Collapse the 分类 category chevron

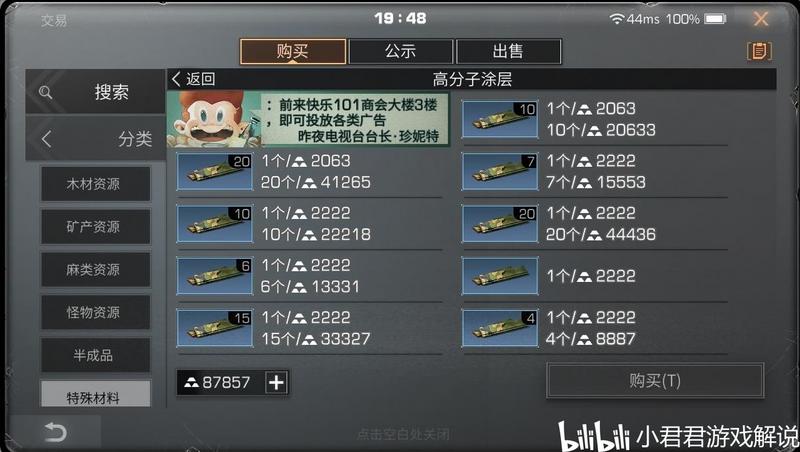46,139
